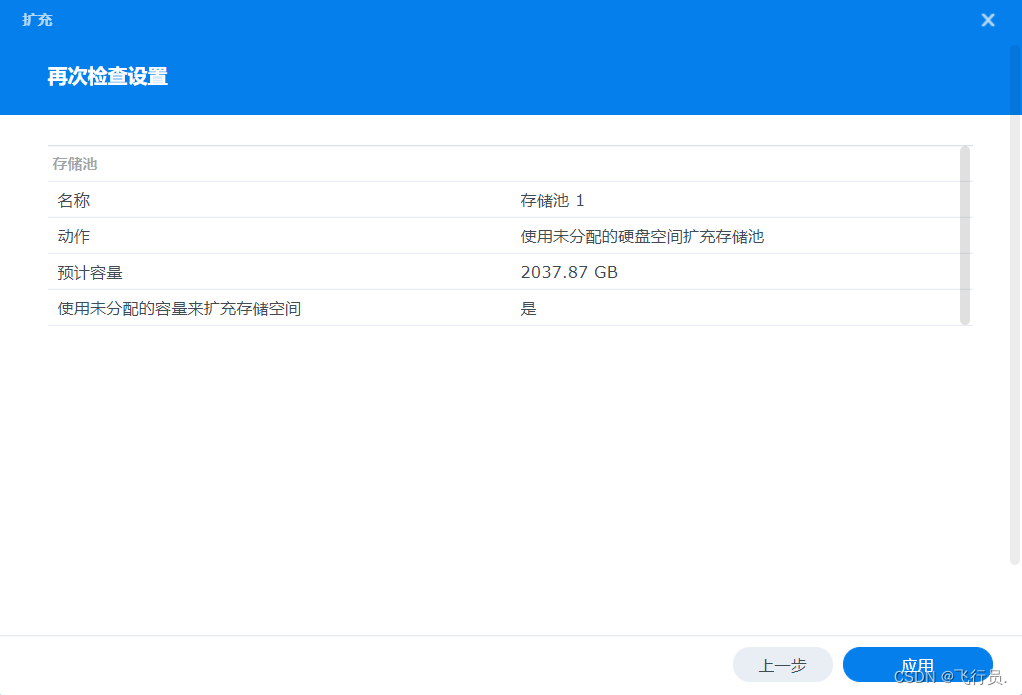Click the top portion of the scrollbar track
The width and height of the screenshot is (1022, 695).
pos(964,160)
